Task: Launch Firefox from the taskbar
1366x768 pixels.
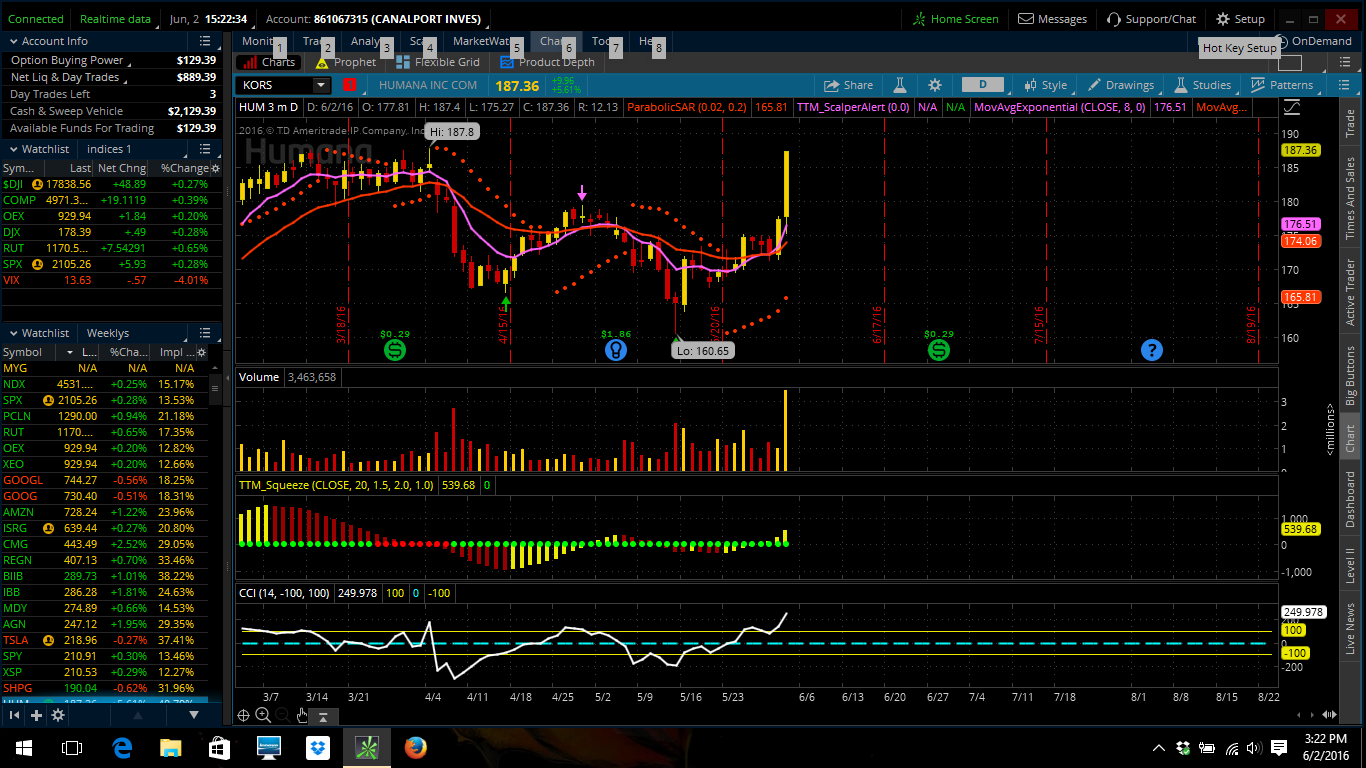Action: (416, 747)
